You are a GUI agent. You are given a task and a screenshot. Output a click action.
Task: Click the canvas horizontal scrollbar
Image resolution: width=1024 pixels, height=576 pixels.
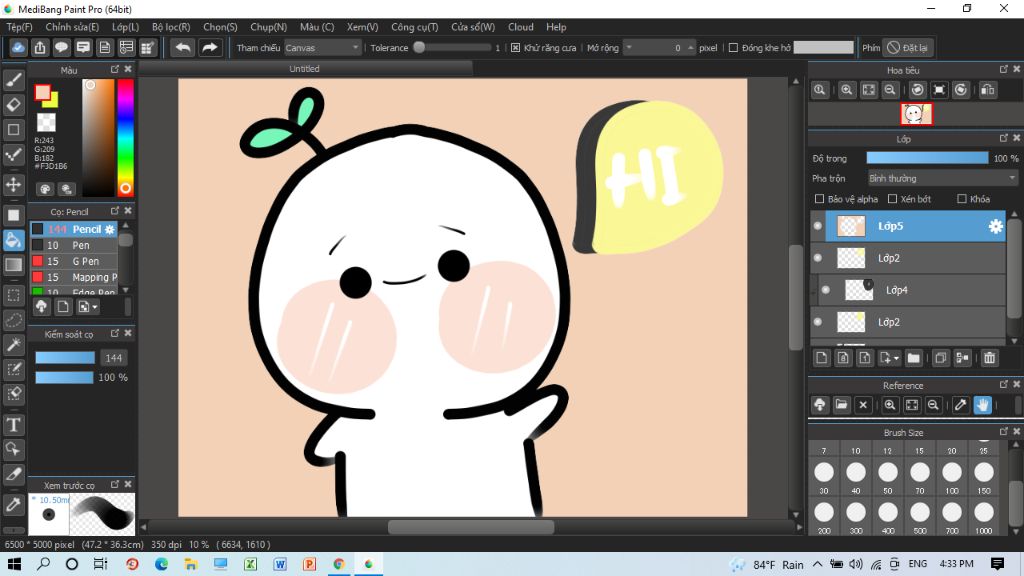point(470,526)
